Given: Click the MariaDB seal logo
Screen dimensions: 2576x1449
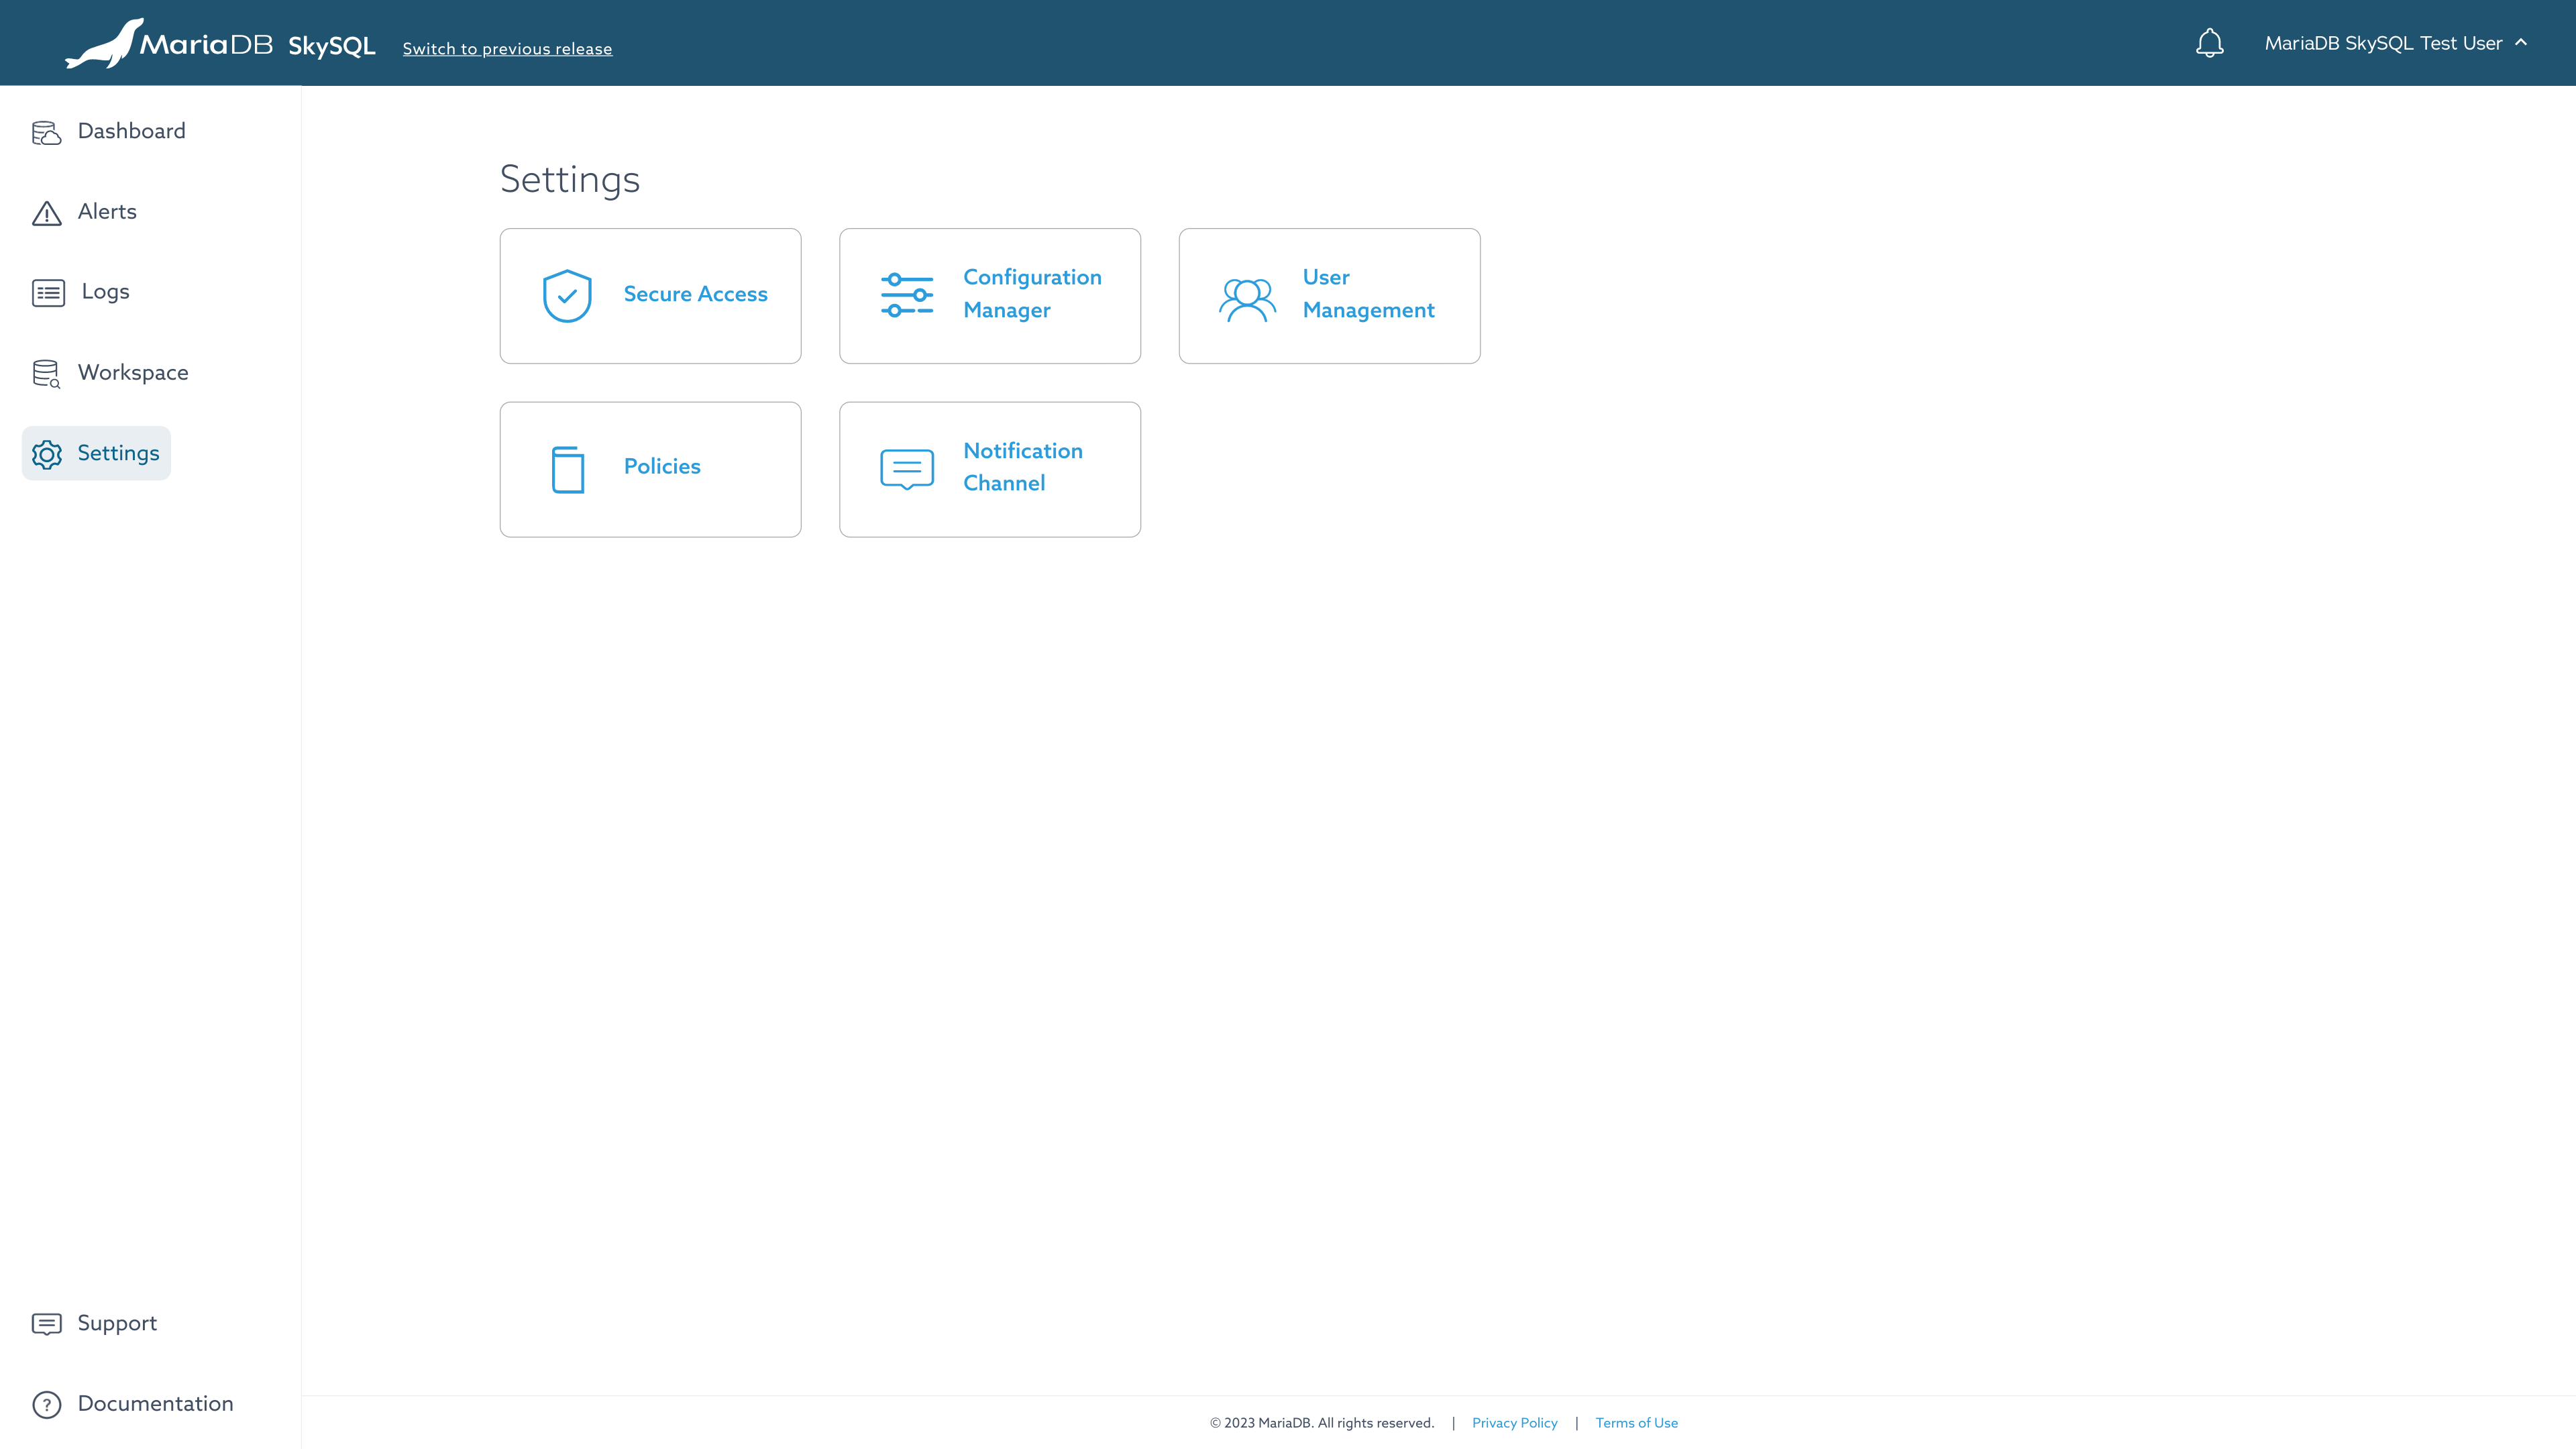Looking at the screenshot, I should 104,44.
